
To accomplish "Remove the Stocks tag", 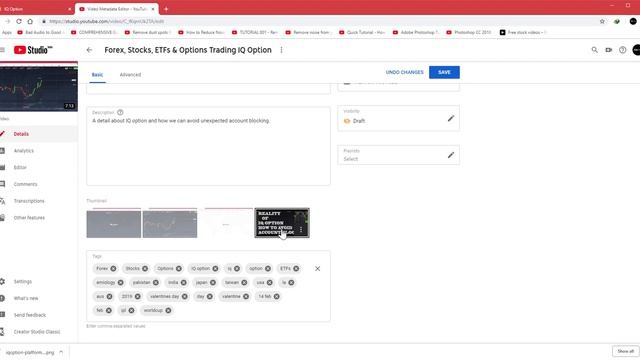I will pyautogui.click(x=145, y=269).
